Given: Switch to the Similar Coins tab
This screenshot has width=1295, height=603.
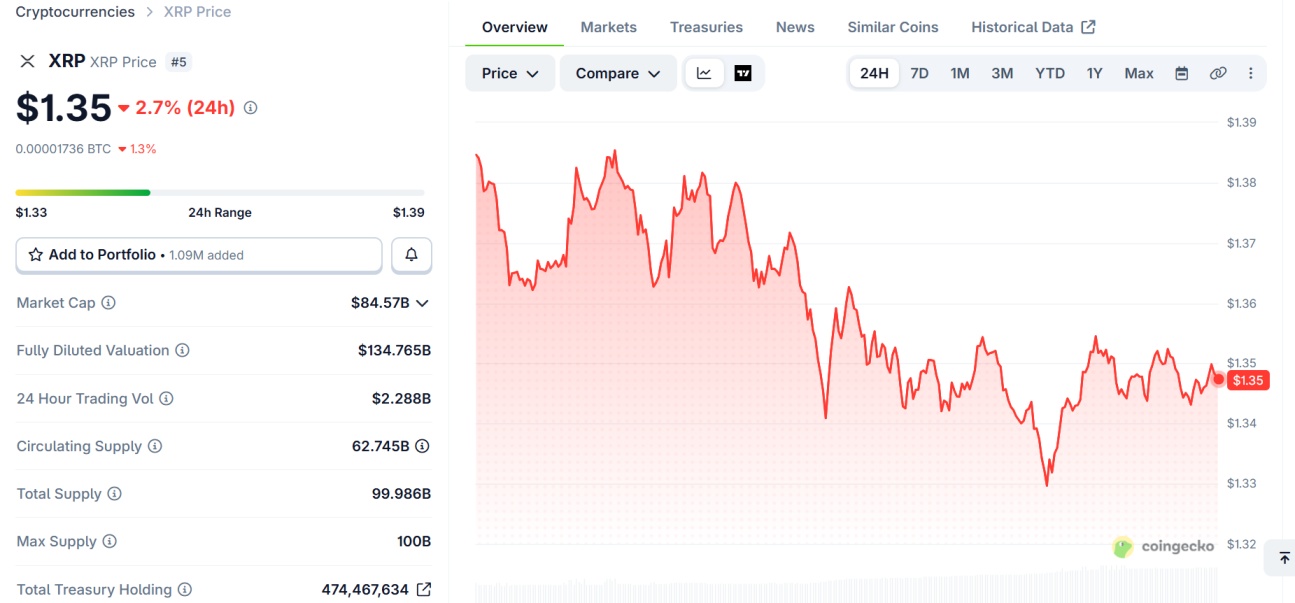Looking at the screenshot, I should coord(893,27).
